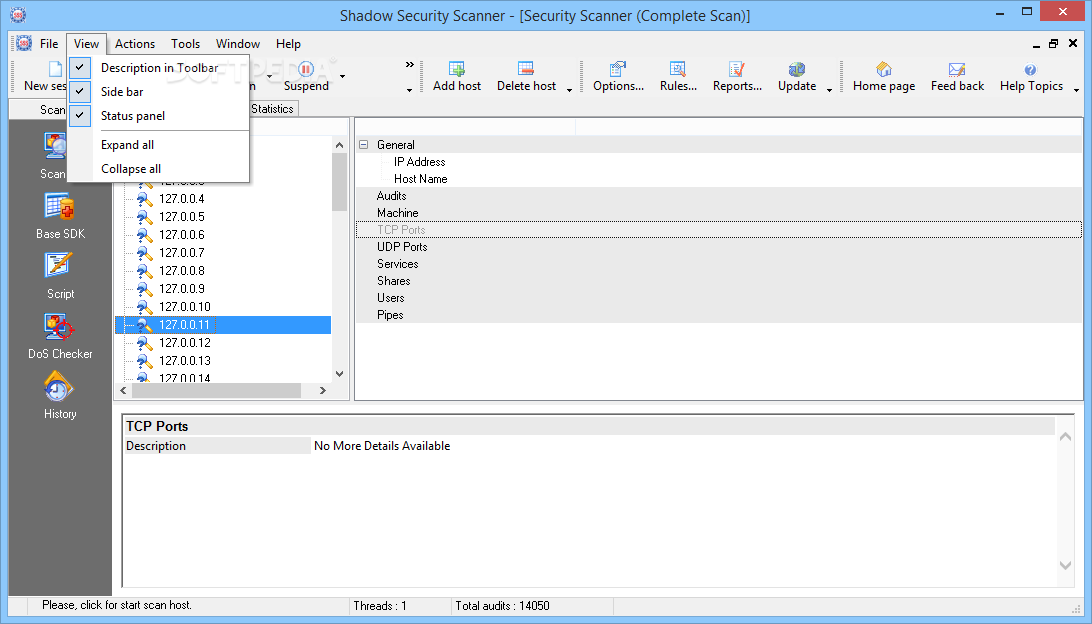The image size is (1092, 624).
Task: Click the Update toolbar icon
Action: pos(797,69)
